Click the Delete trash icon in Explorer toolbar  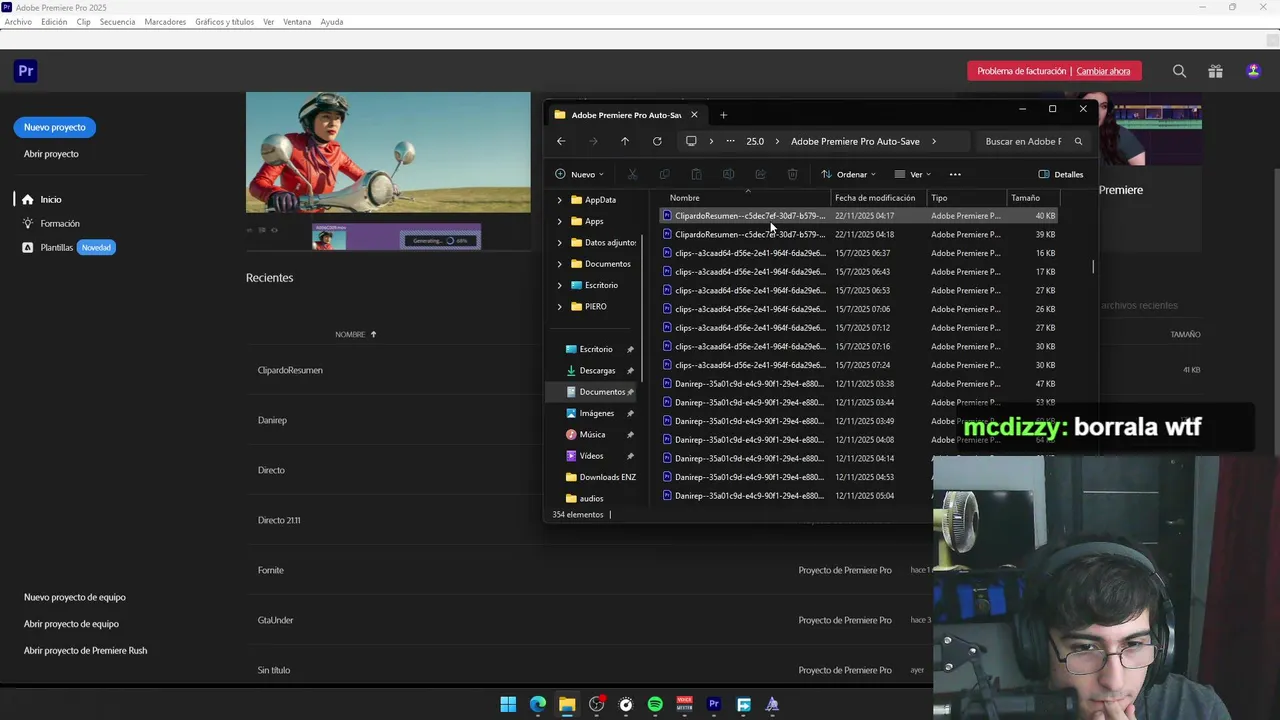[792, 174]
